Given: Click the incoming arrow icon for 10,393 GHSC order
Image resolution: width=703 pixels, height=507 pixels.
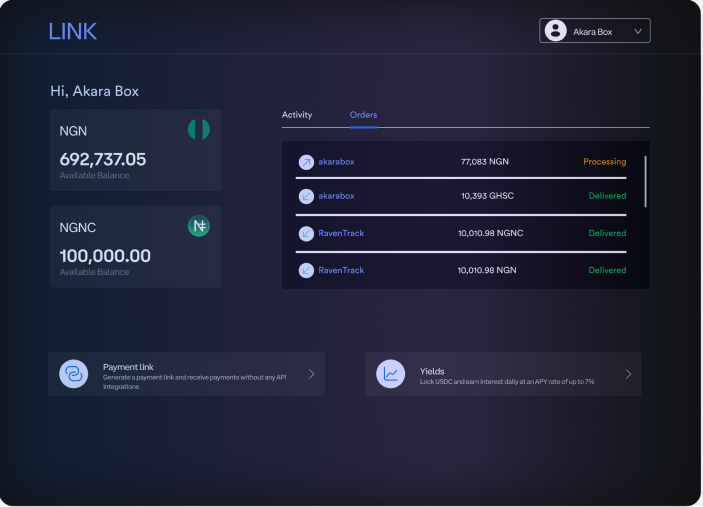Looking at the screenshot, I should coord(306,196).
